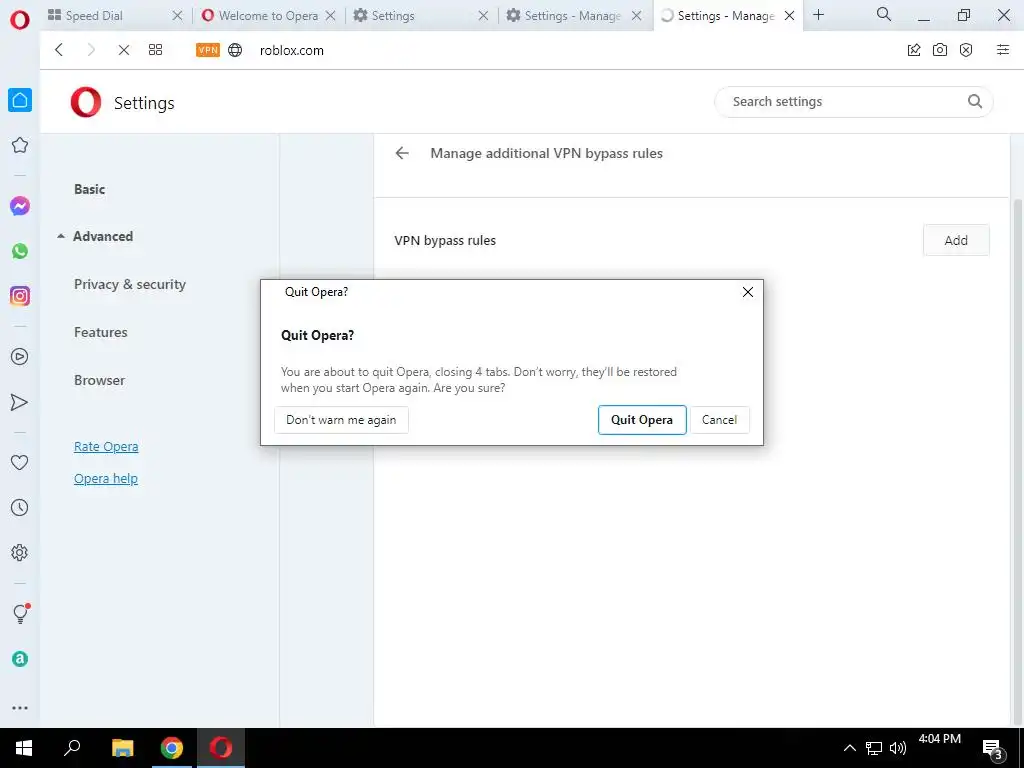Open Chrome from the taskbar
The height and width of the screenshot is (768, 1024).
tap(172, 748)
